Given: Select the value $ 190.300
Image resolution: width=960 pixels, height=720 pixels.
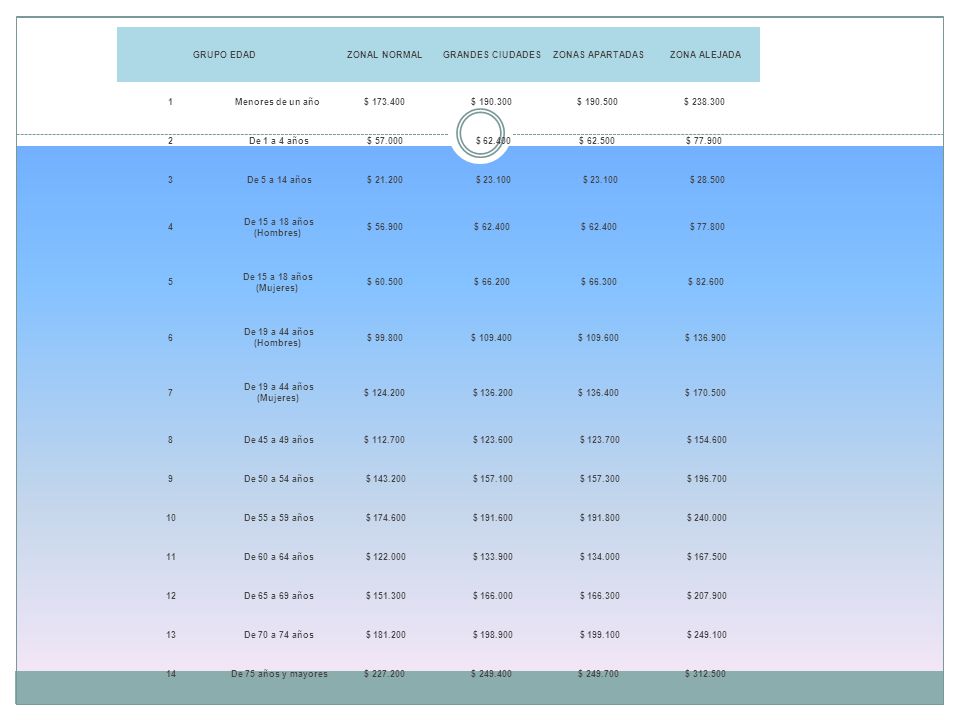Looking at the screenshot, I should [492, 102].
